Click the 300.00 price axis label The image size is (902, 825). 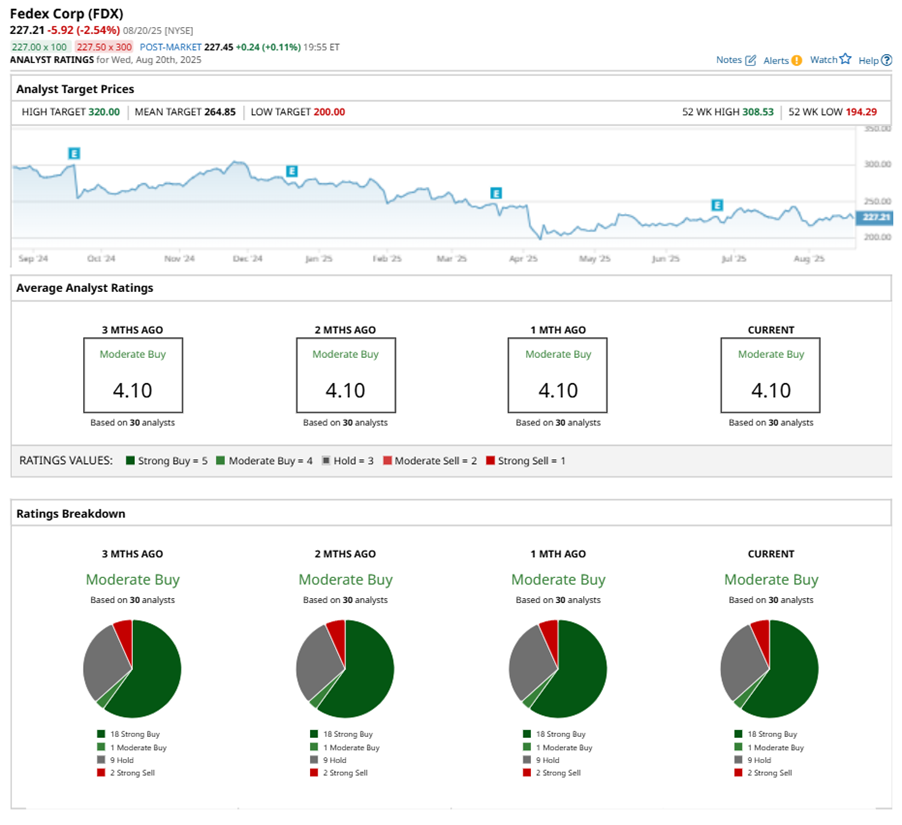(x=877, y=164)
